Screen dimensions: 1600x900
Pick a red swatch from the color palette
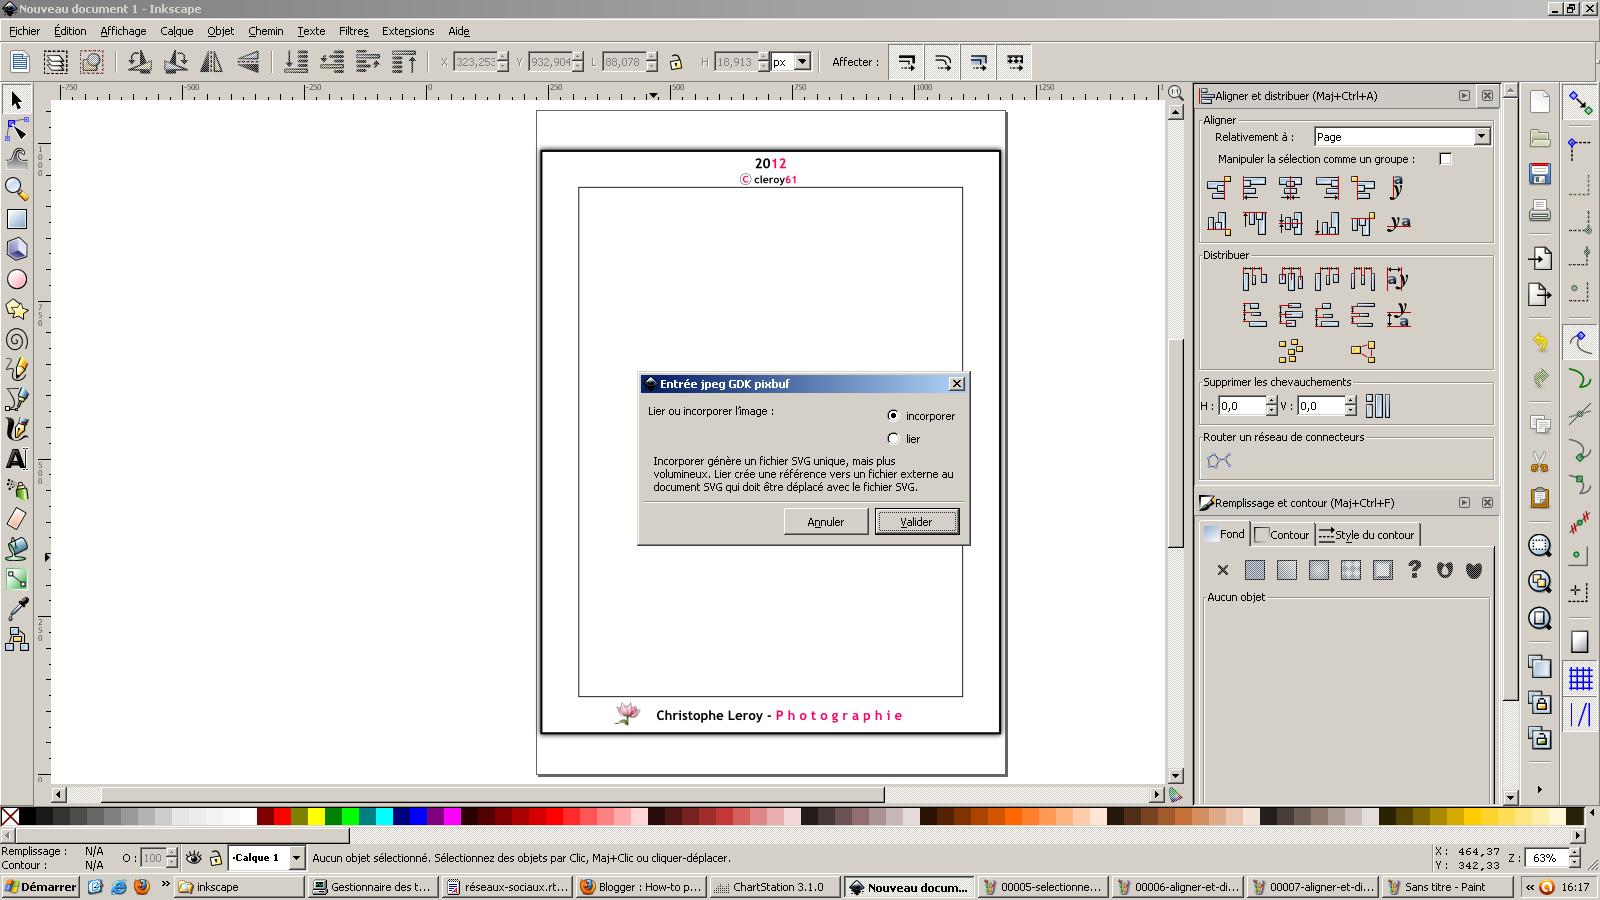pos(280,815)
